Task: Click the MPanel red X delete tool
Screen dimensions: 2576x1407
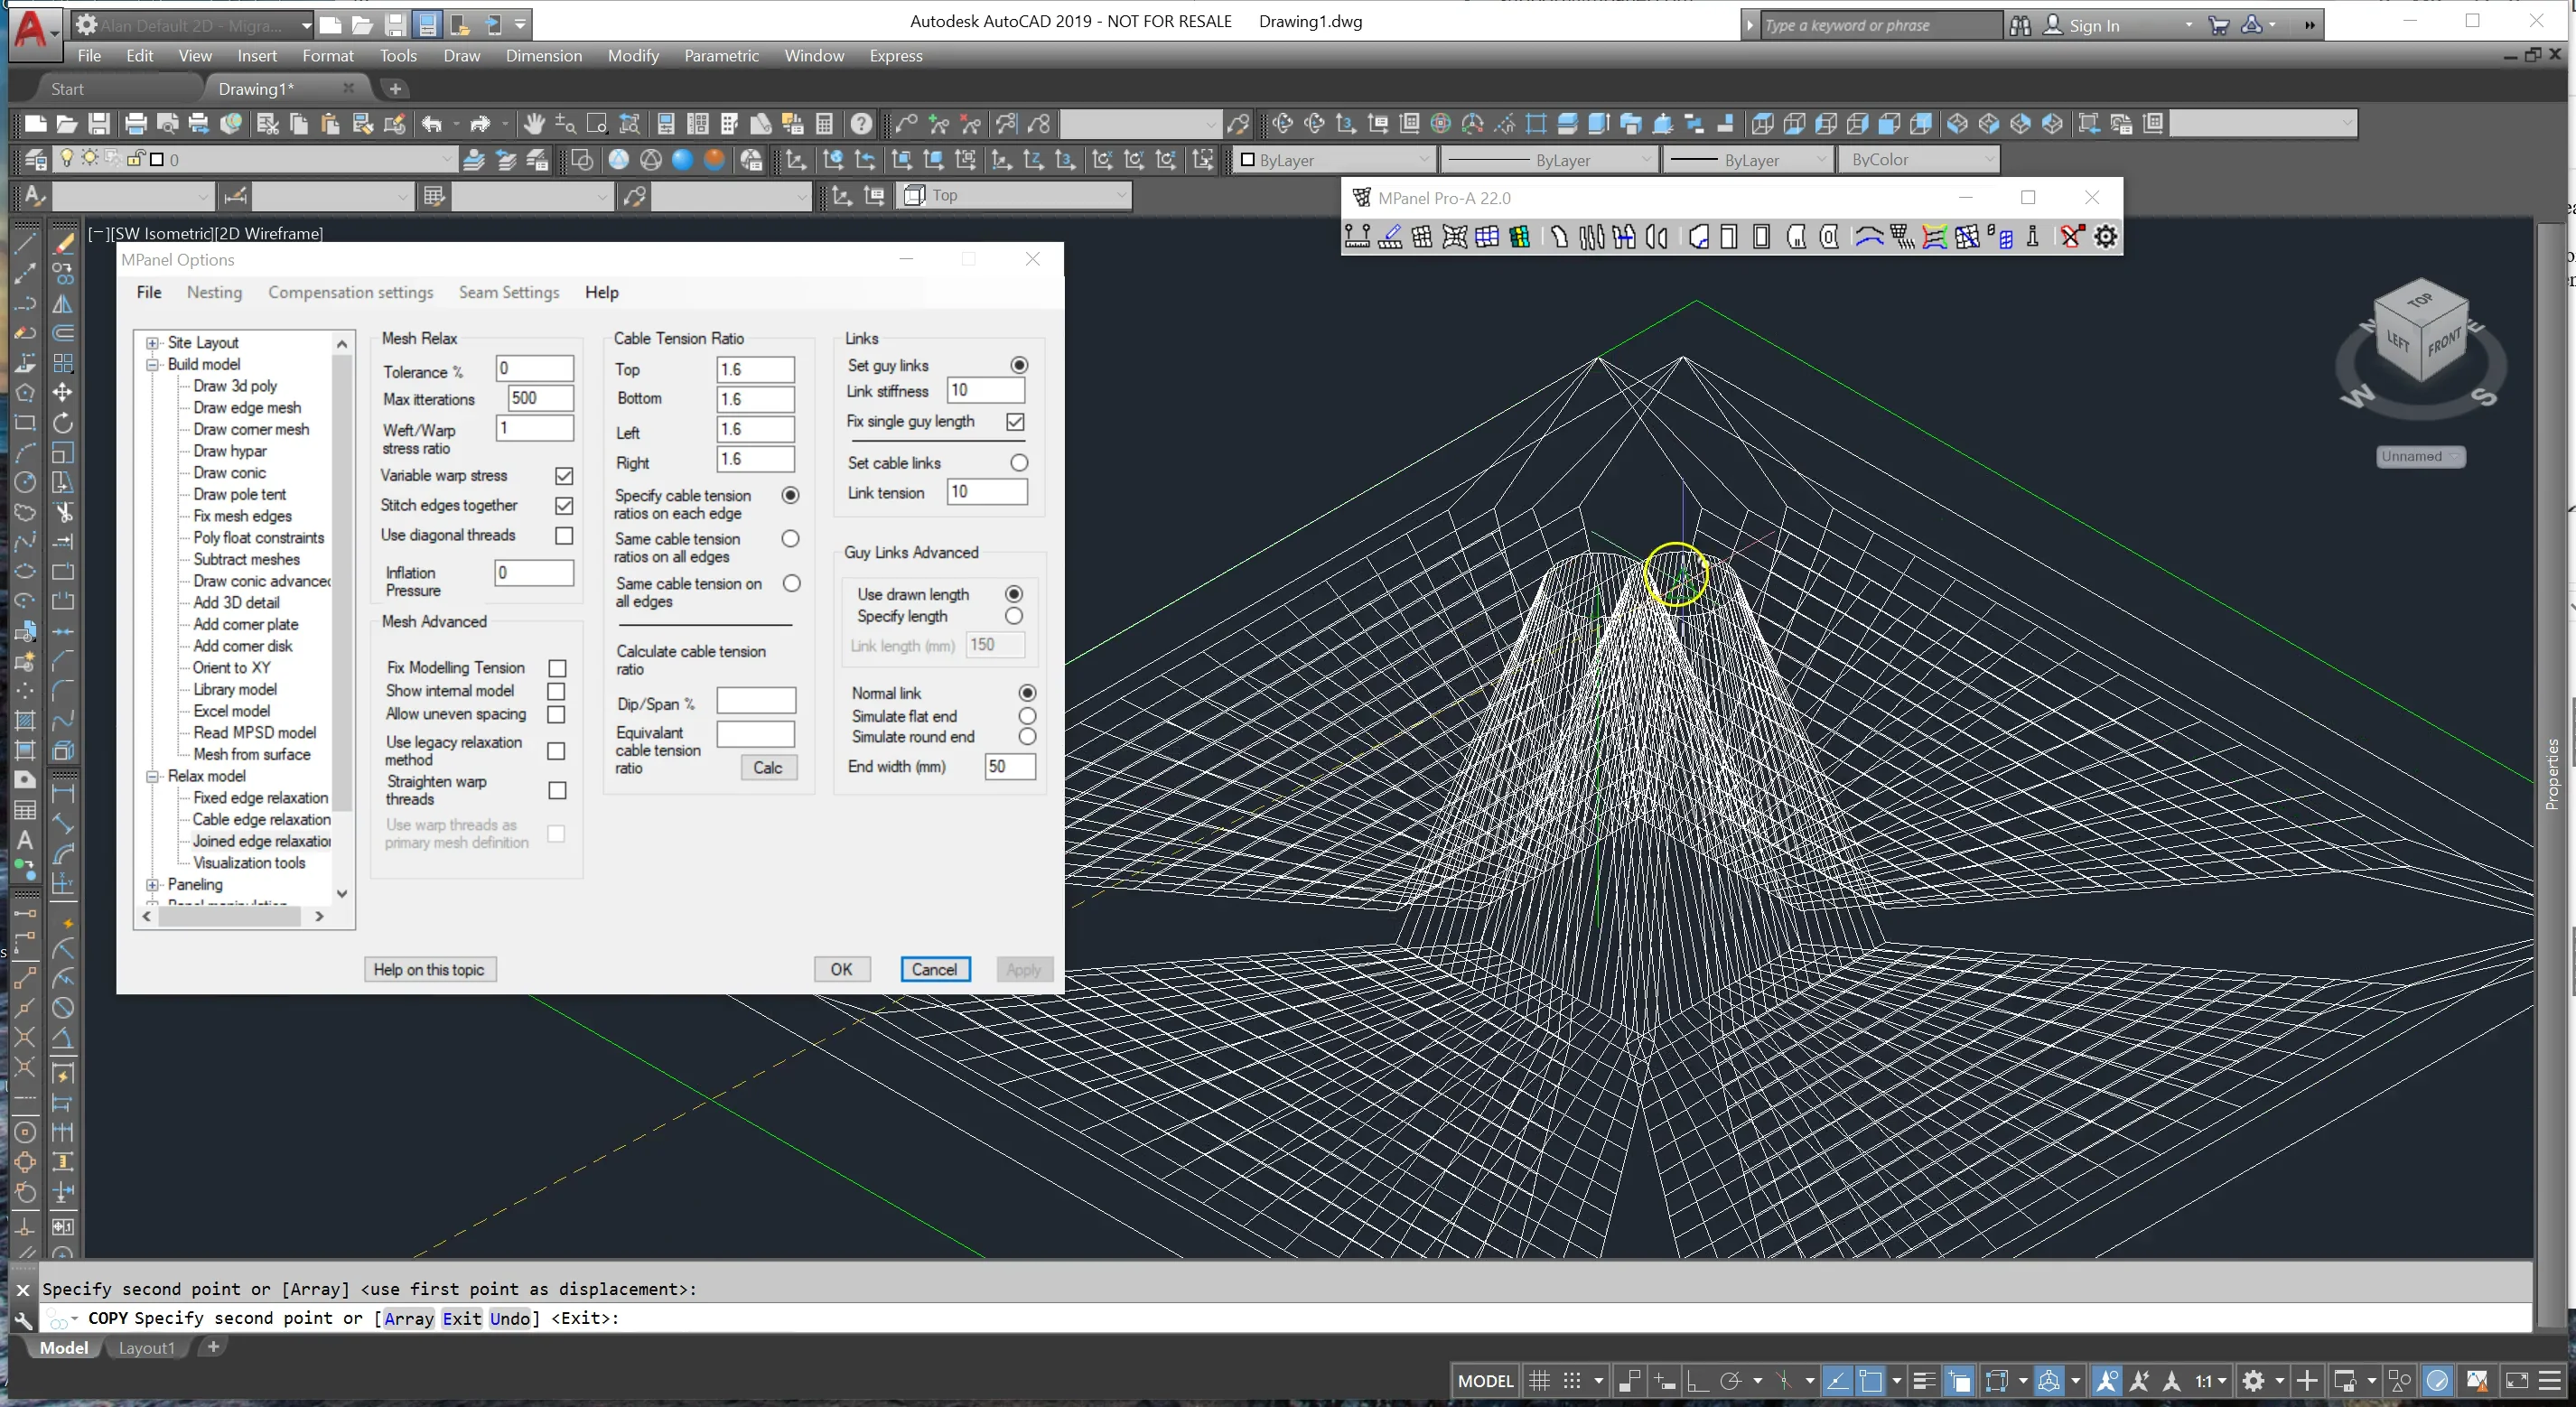Action: (x=2072, y=237)
